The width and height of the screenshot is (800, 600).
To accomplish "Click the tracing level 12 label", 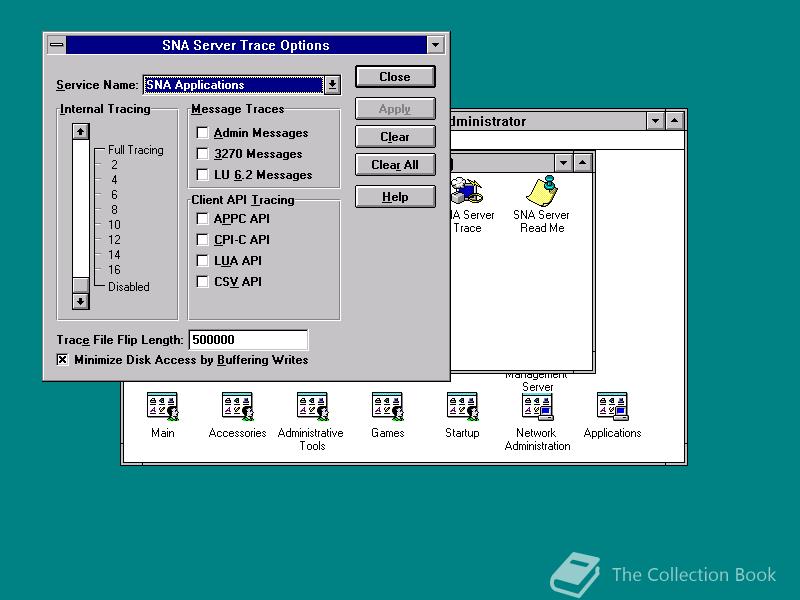I will click(114, 240).
